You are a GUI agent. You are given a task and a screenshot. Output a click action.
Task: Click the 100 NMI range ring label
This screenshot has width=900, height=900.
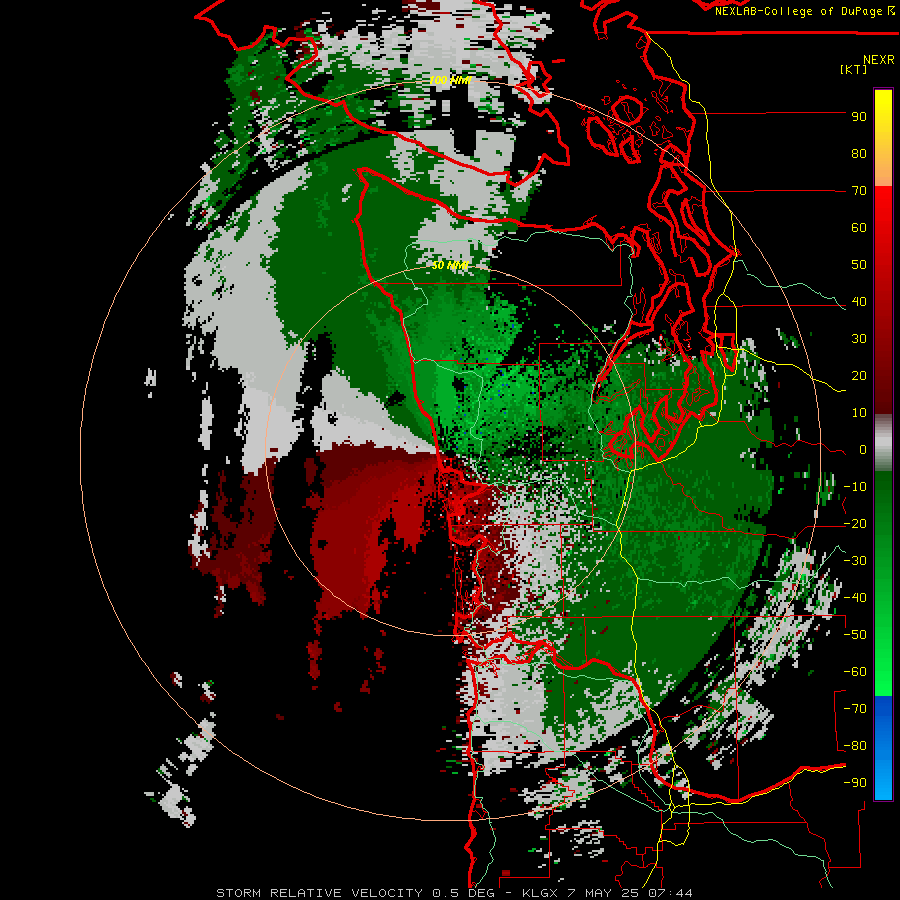(x=450, y=80)
